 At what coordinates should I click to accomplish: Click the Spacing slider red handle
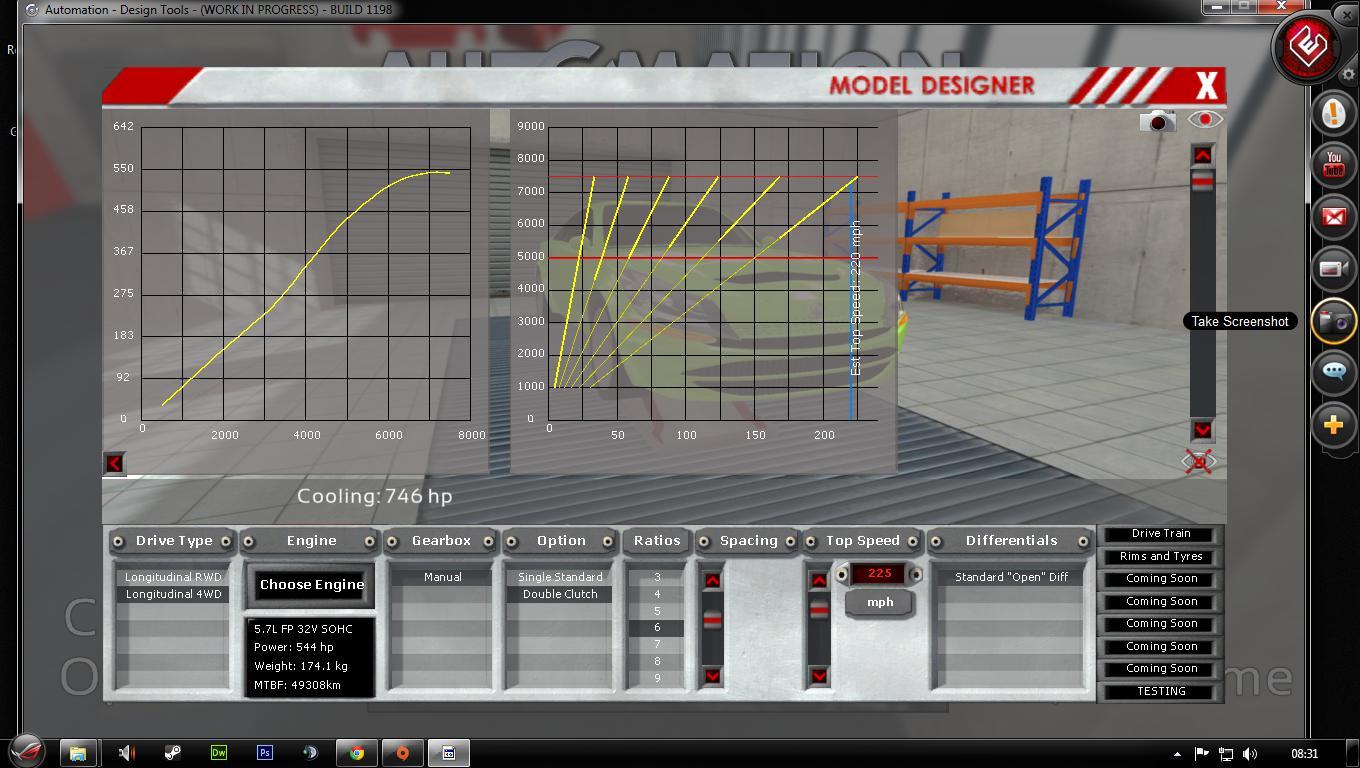click(712, 620)
